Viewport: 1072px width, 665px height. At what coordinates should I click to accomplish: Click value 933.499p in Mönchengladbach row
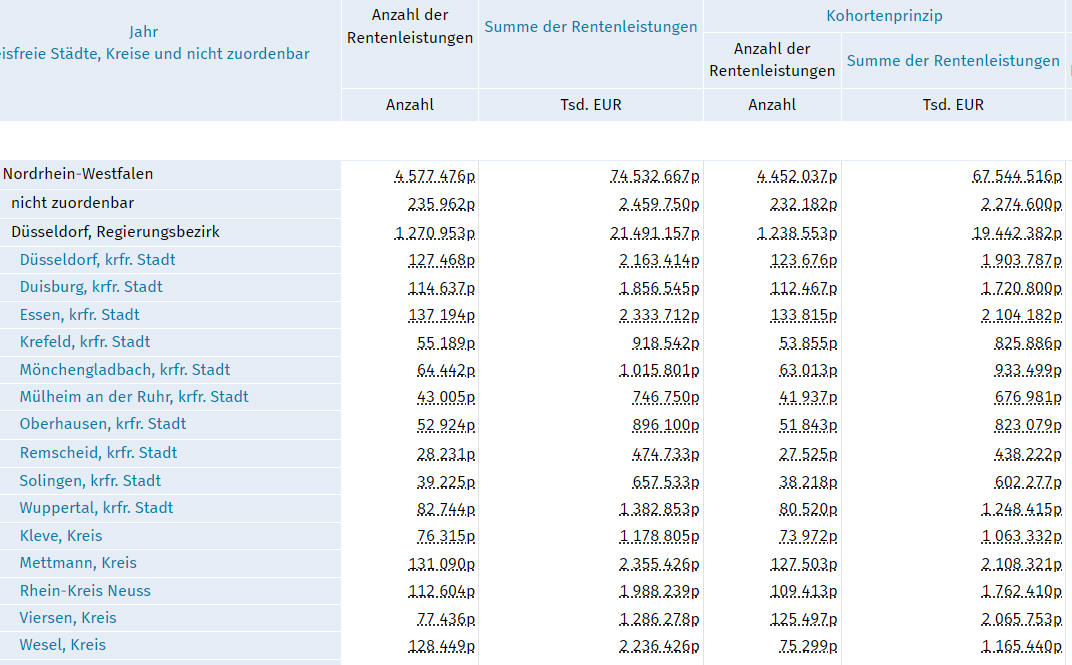(1028, 370)
